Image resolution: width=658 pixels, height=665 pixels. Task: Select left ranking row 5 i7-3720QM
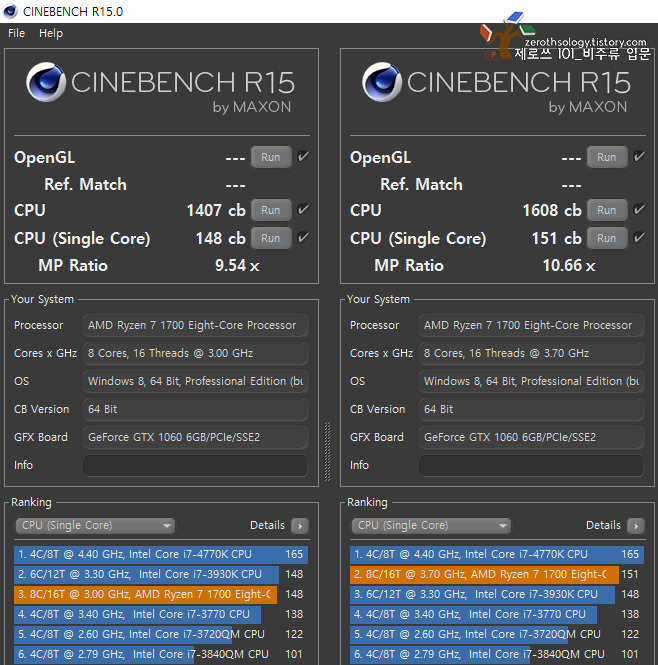tap(161, 634)
